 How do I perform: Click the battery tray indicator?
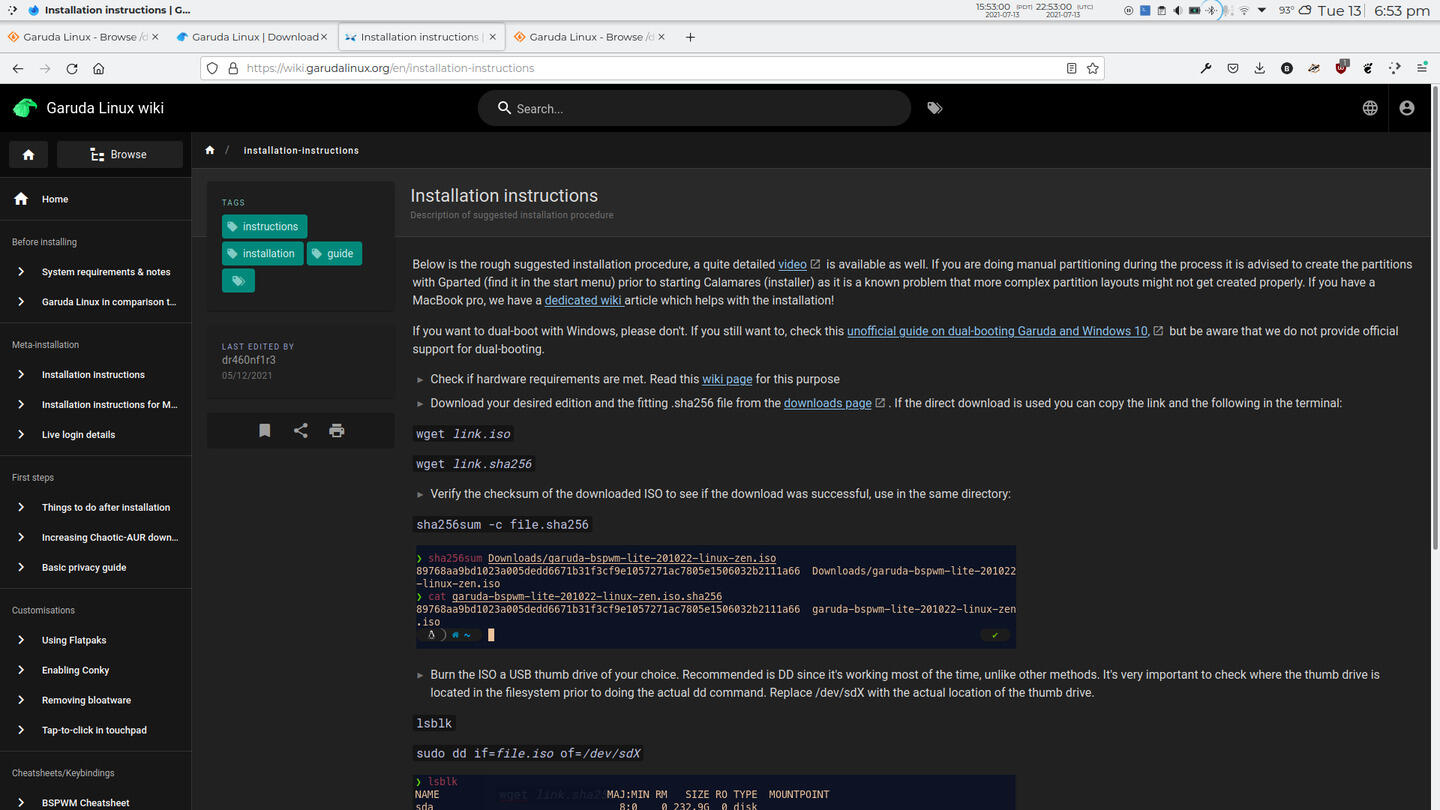[1194, 10]
